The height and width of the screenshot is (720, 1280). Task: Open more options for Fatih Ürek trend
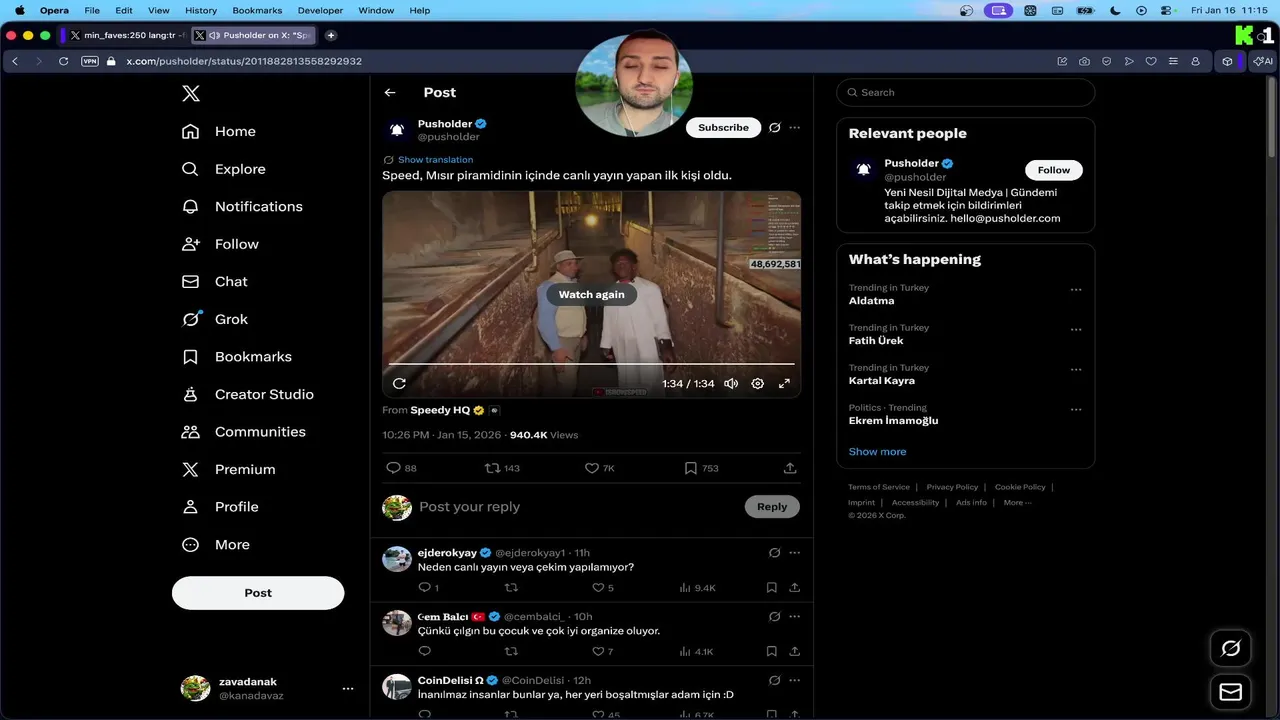[x=1076, y=330]
